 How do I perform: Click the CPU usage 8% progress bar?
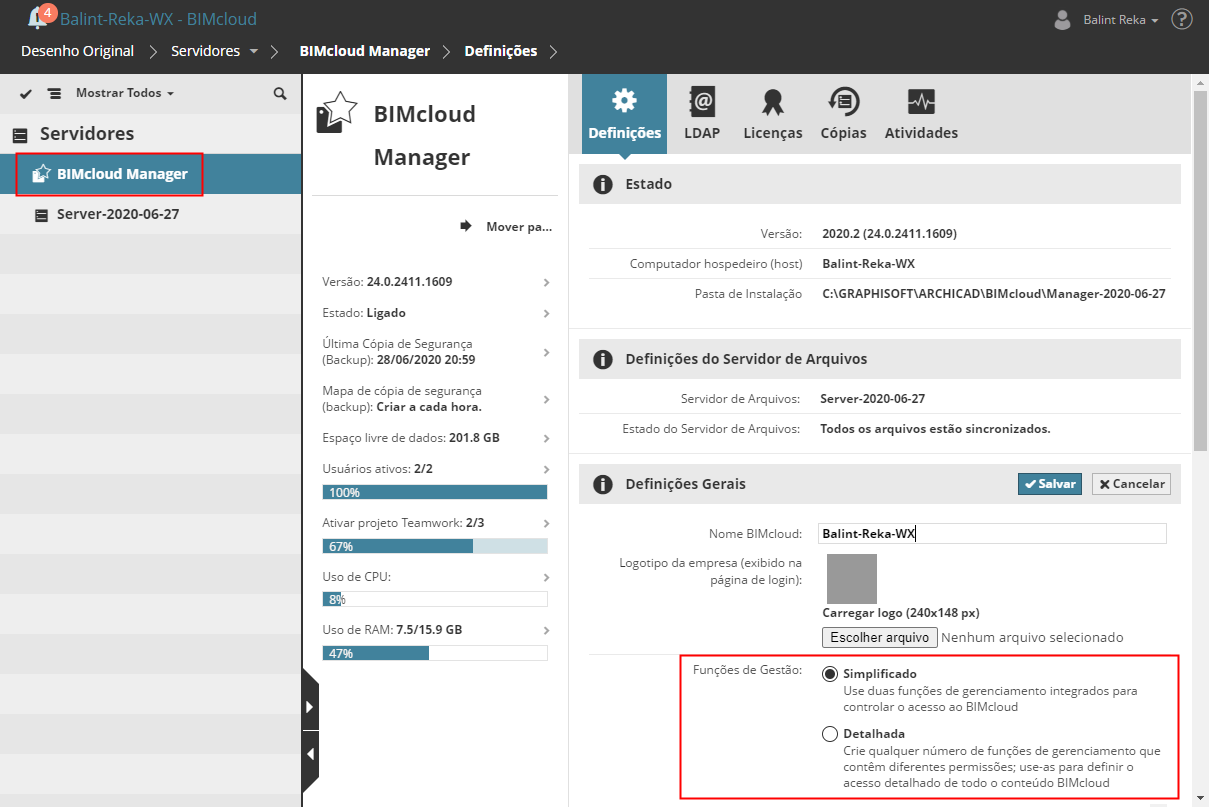pos(435,599)
